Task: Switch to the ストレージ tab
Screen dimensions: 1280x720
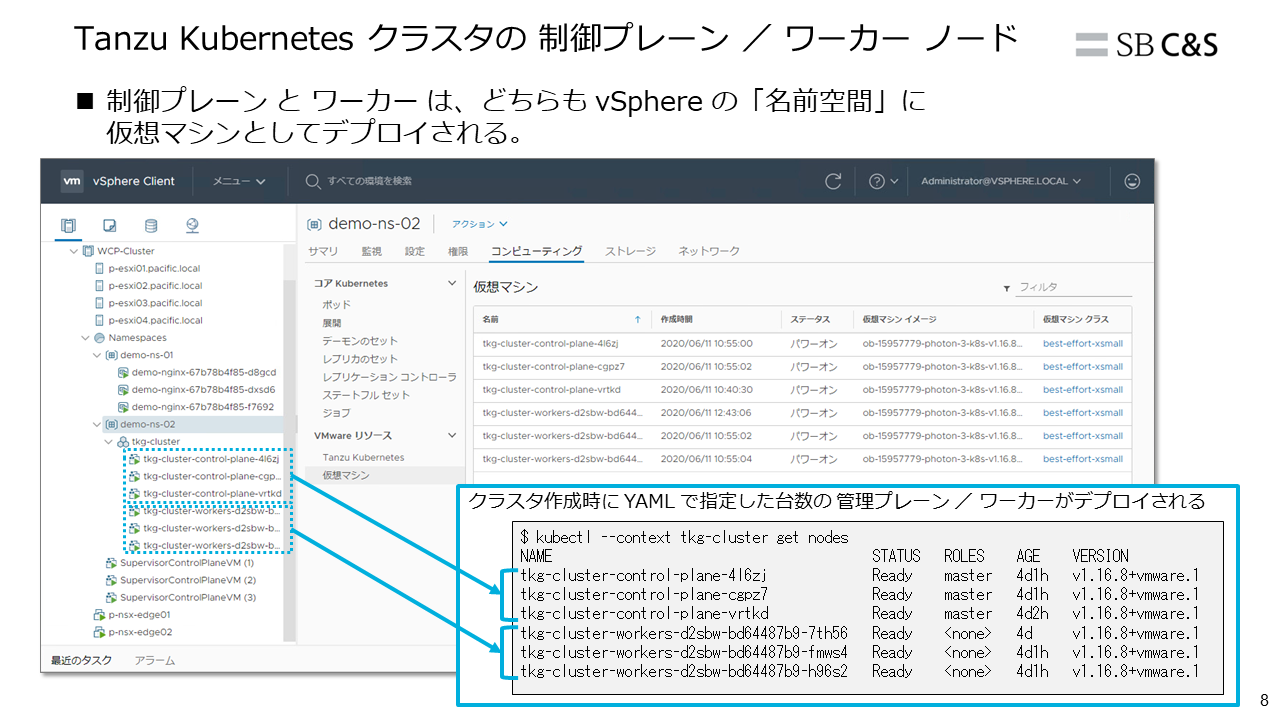Action: (630, 251)
